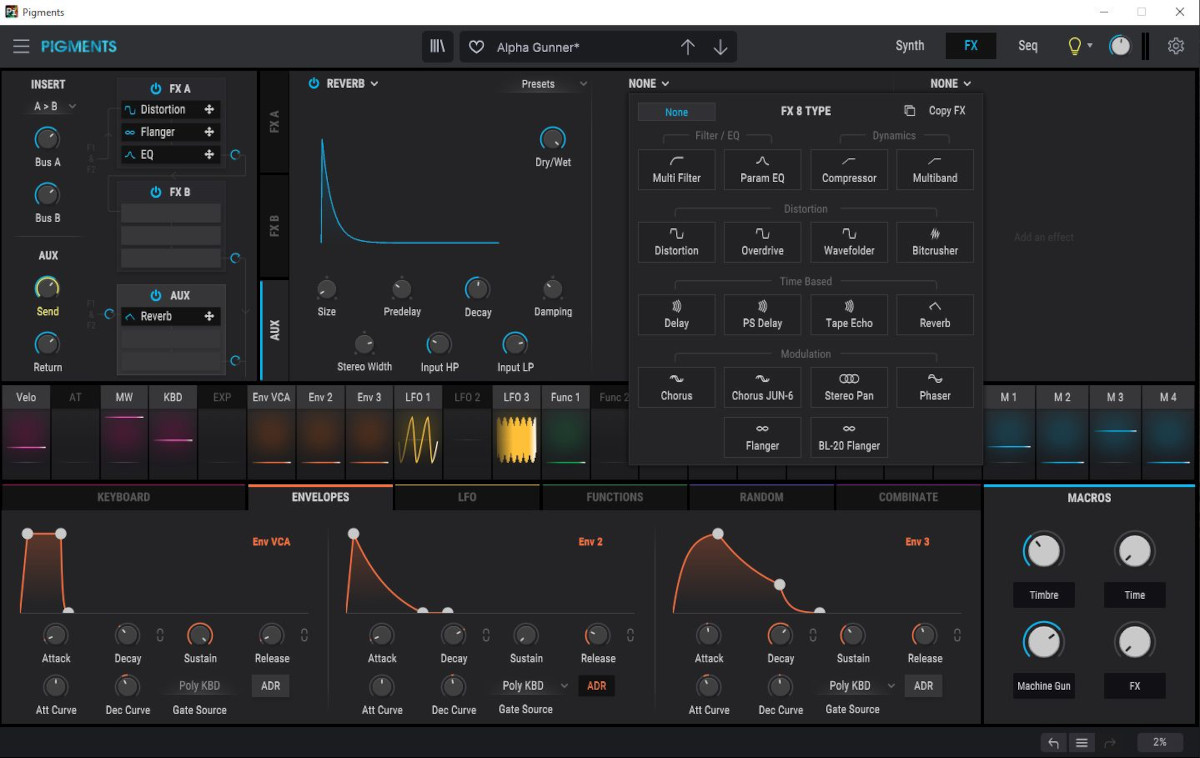Open the A > B insert routing dropdown
Viewport: 1200px width, 758px height.
(55, 107)
